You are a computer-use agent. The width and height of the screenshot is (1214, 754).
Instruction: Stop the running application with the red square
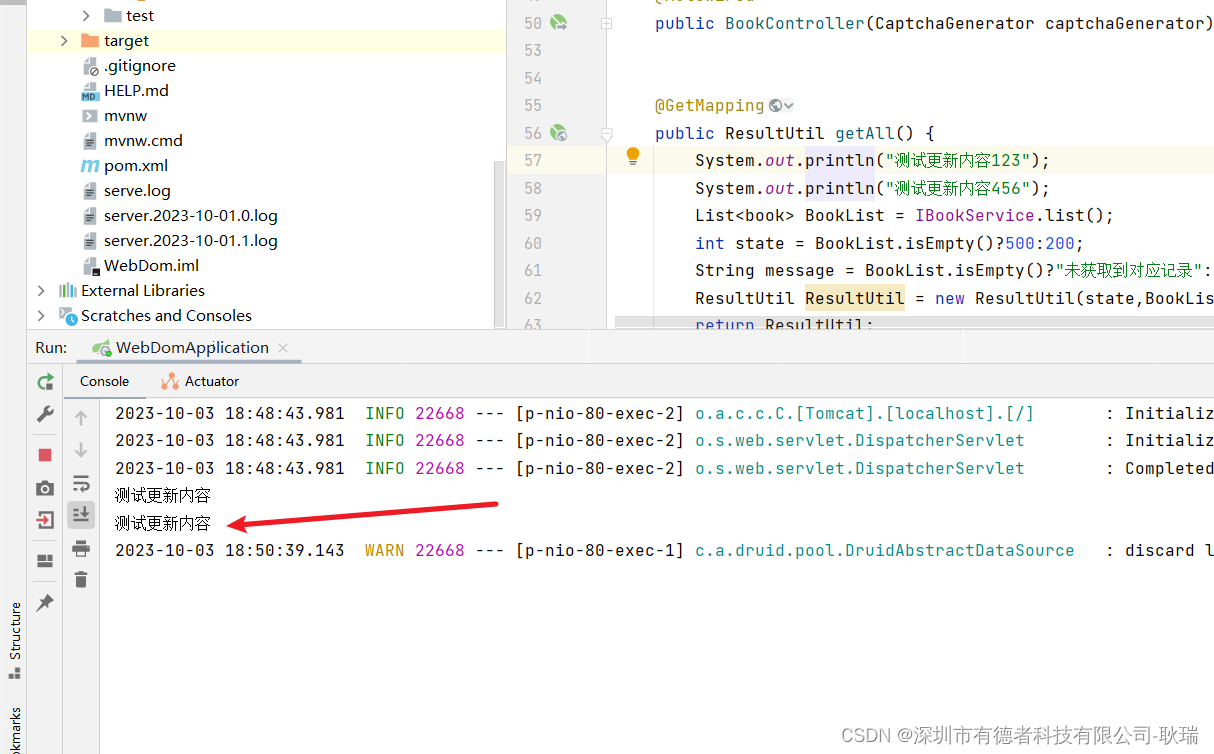(x=45, y=455)
